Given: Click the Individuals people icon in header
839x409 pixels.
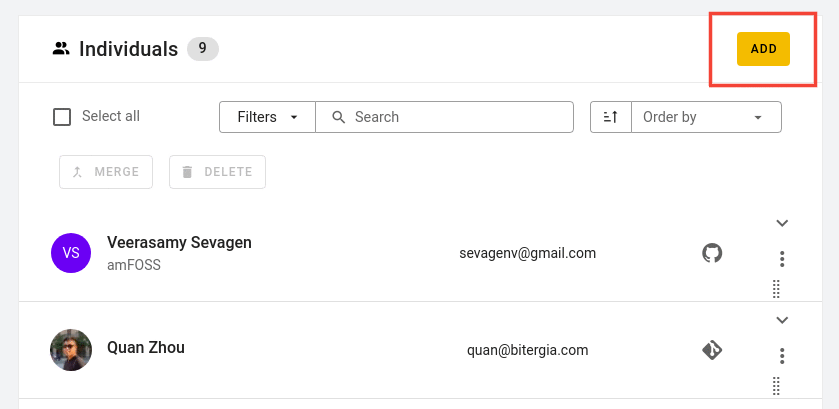Looking at the screenshot, I should click(x=61, y=49).
